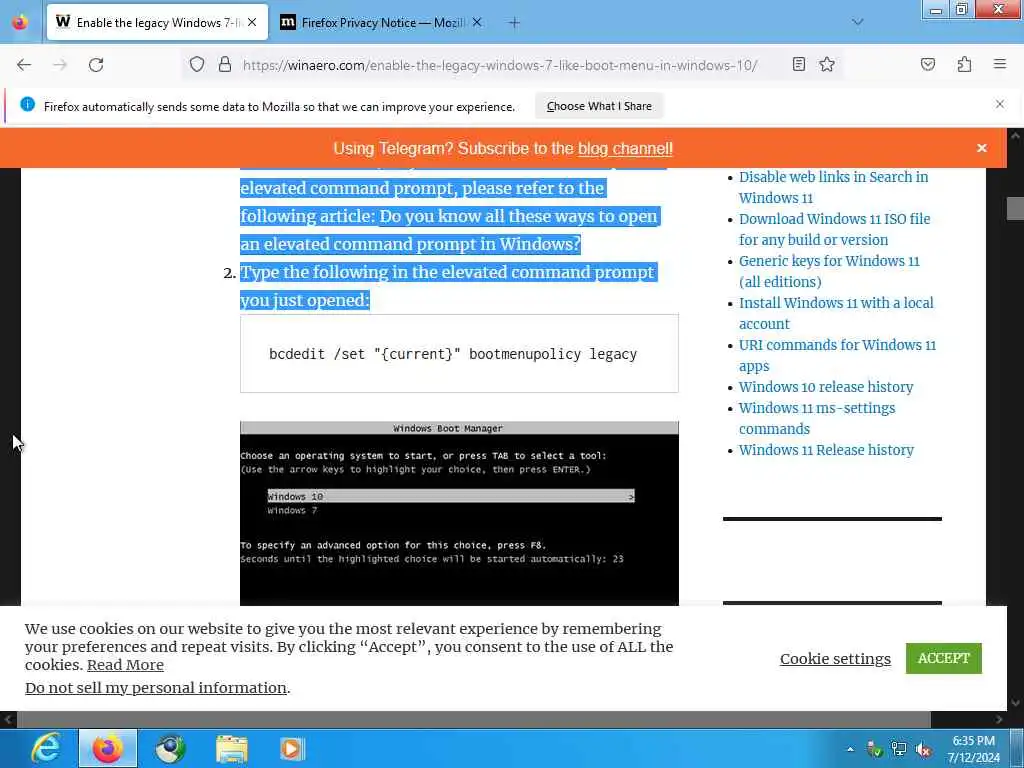Click the horizontal scrollbar left arrow
1024x768 pixels.
coord(8,720)
